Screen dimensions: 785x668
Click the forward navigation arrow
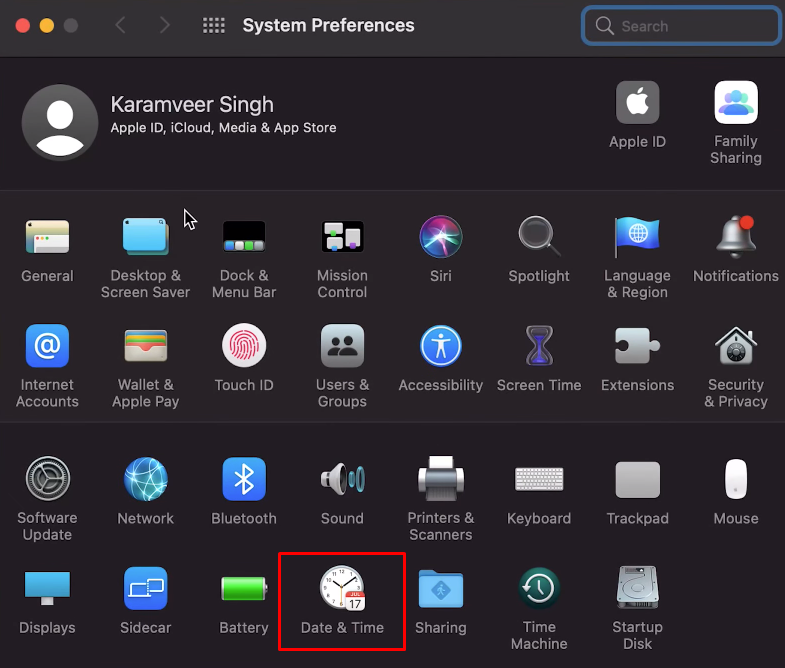(165, 25)
